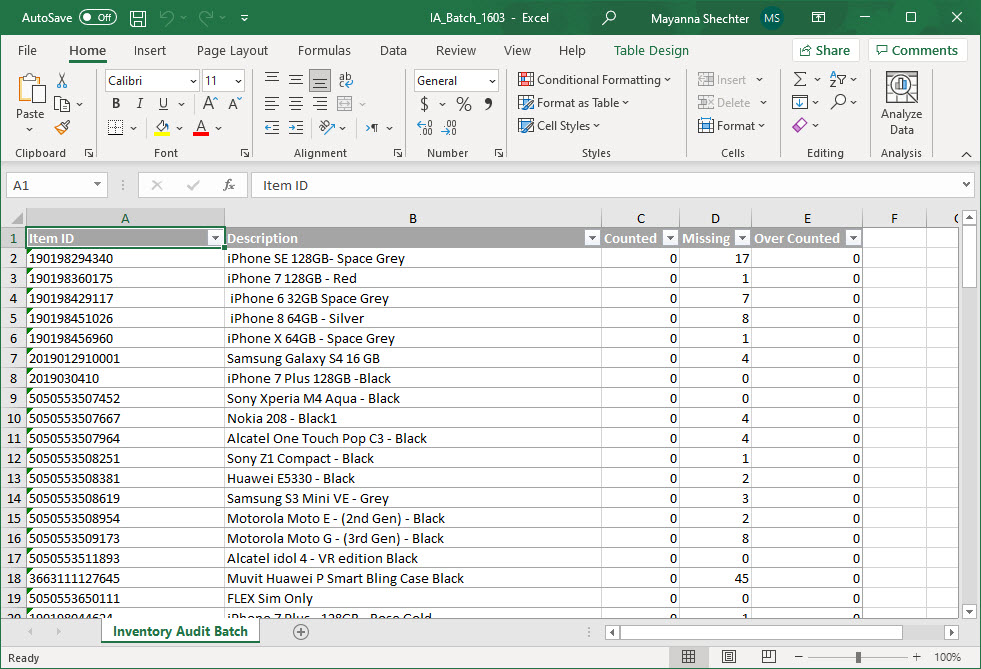981x669 pixels.
Task: Open the font name Calibri dropdown
Action: pyautogui.click(x=193, y=81)
